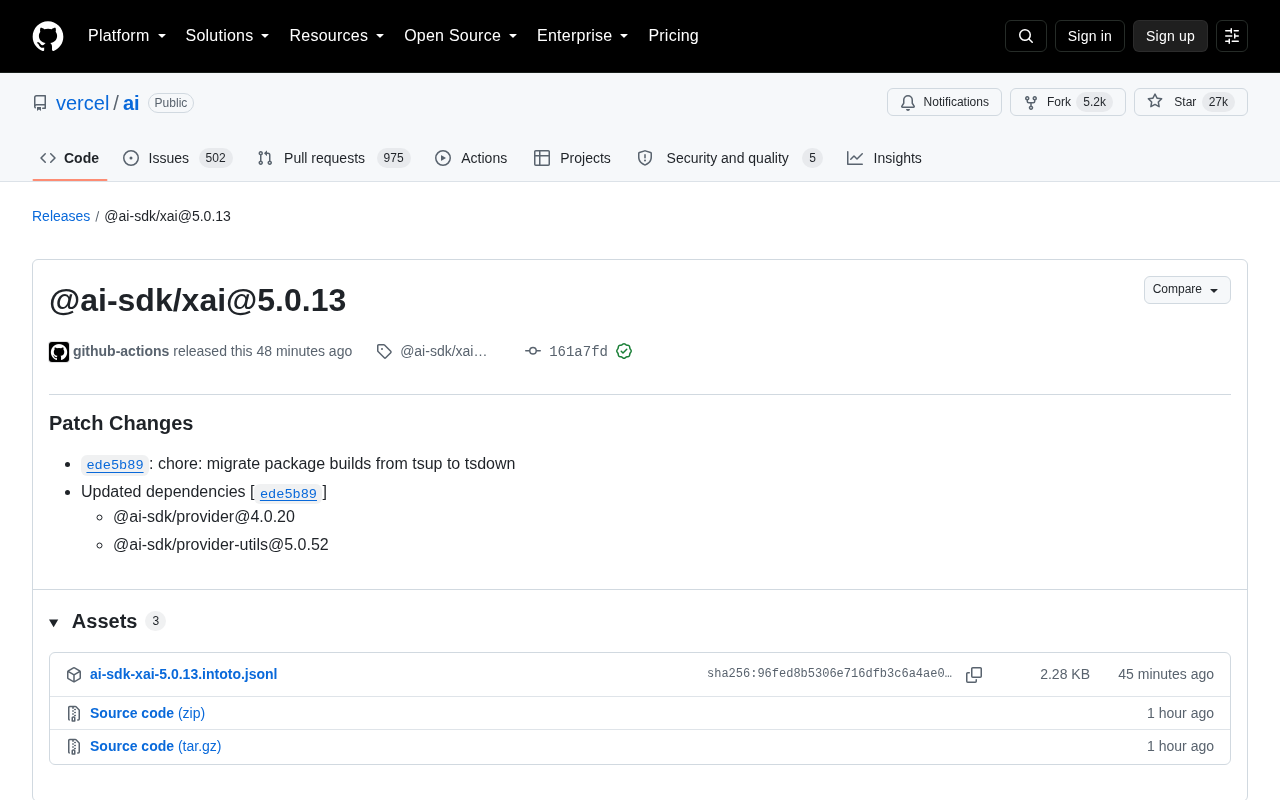Click the zip file icon for Source code (zip)
This screenshot has width=1280, height=800.
pos(74,714)
